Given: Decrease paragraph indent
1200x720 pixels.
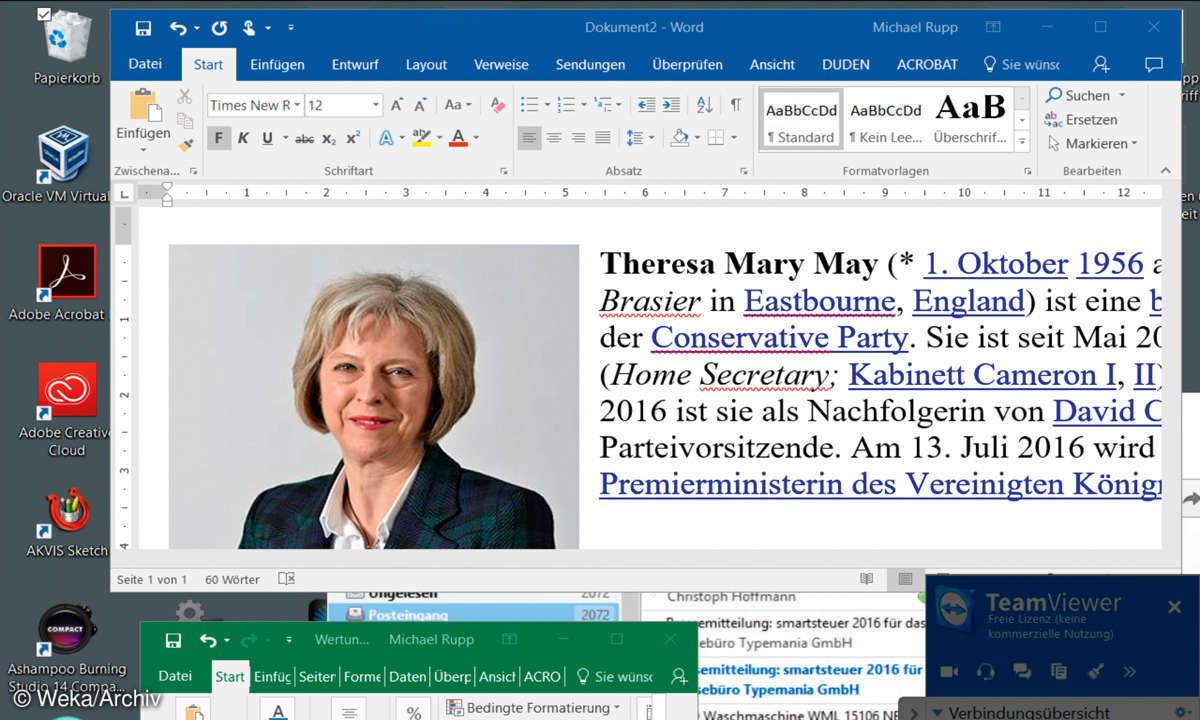Looking at the screenshot, I should coord(647,105).
